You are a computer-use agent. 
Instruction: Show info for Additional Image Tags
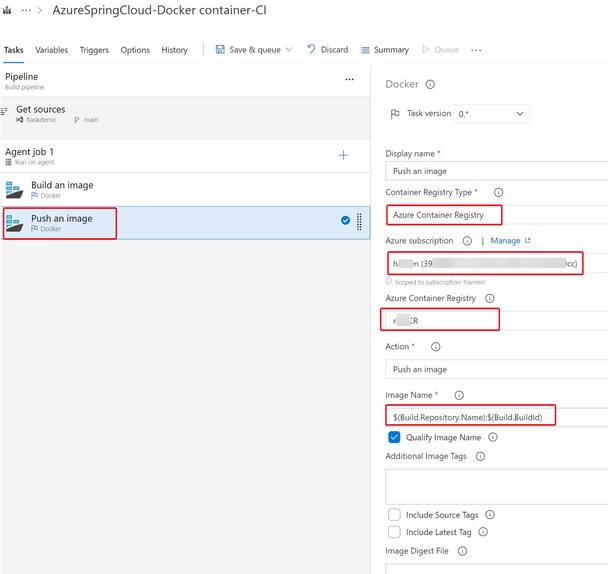point(480,456)
